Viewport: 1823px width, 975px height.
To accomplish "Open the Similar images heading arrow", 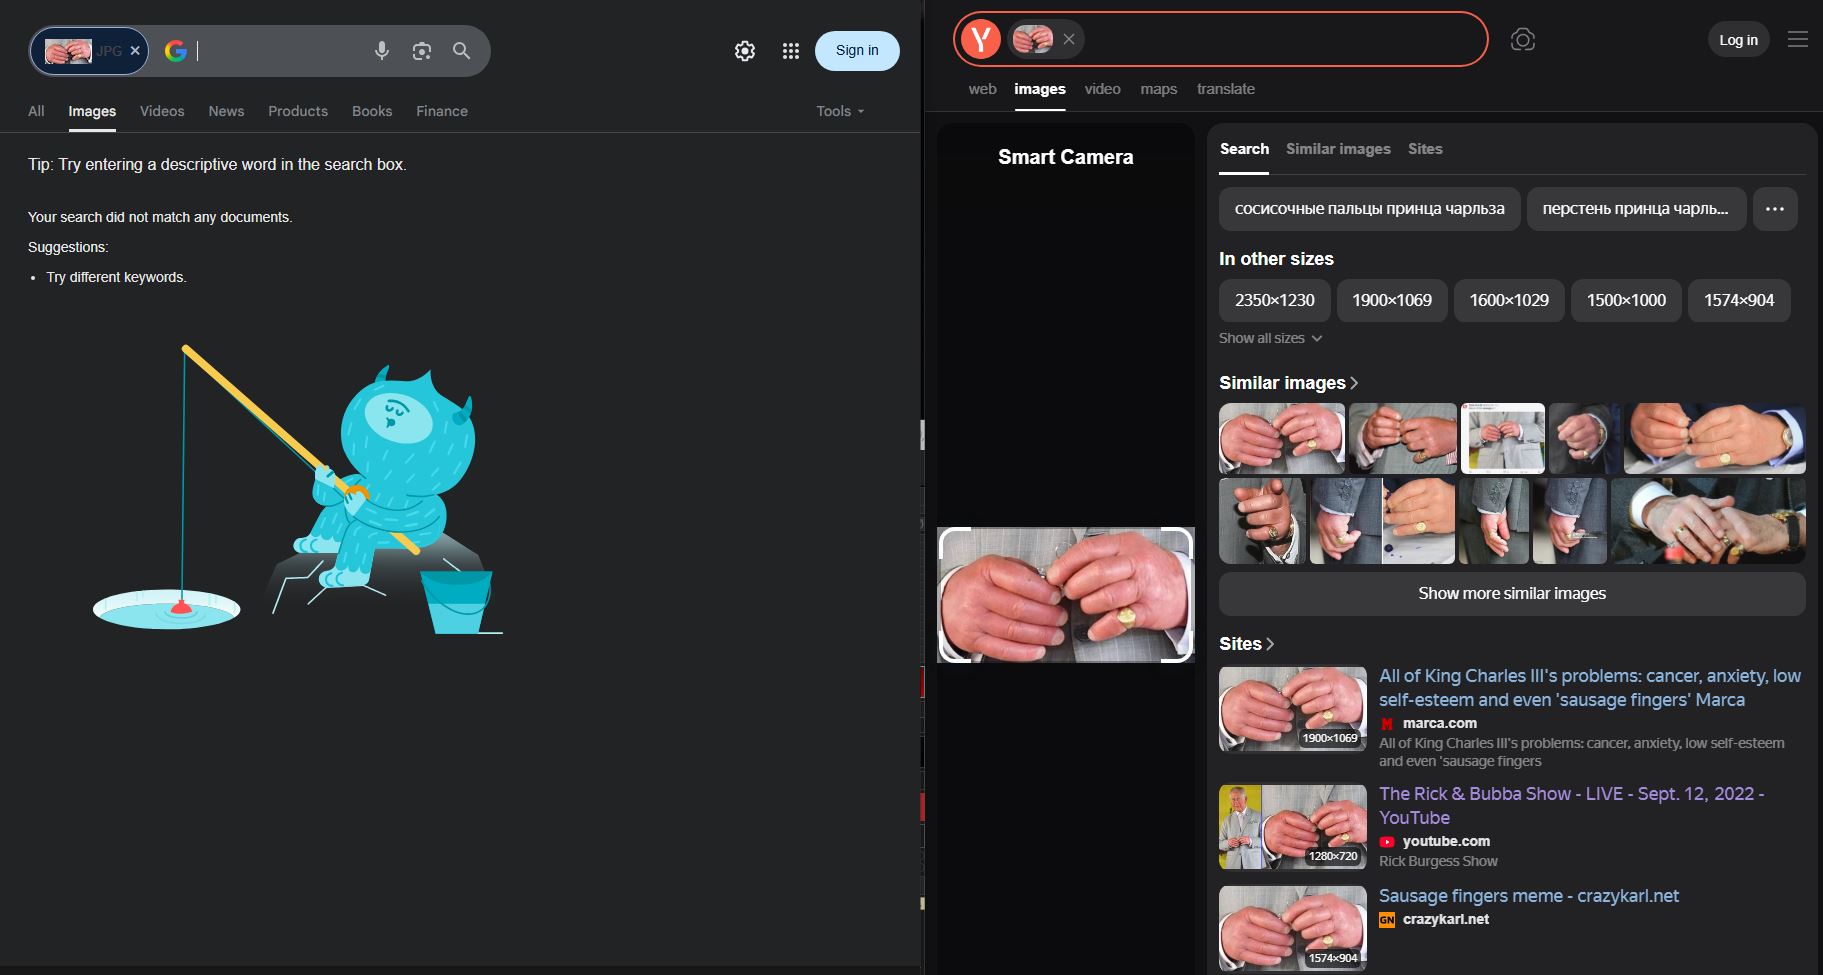I will pos(1355,383).
